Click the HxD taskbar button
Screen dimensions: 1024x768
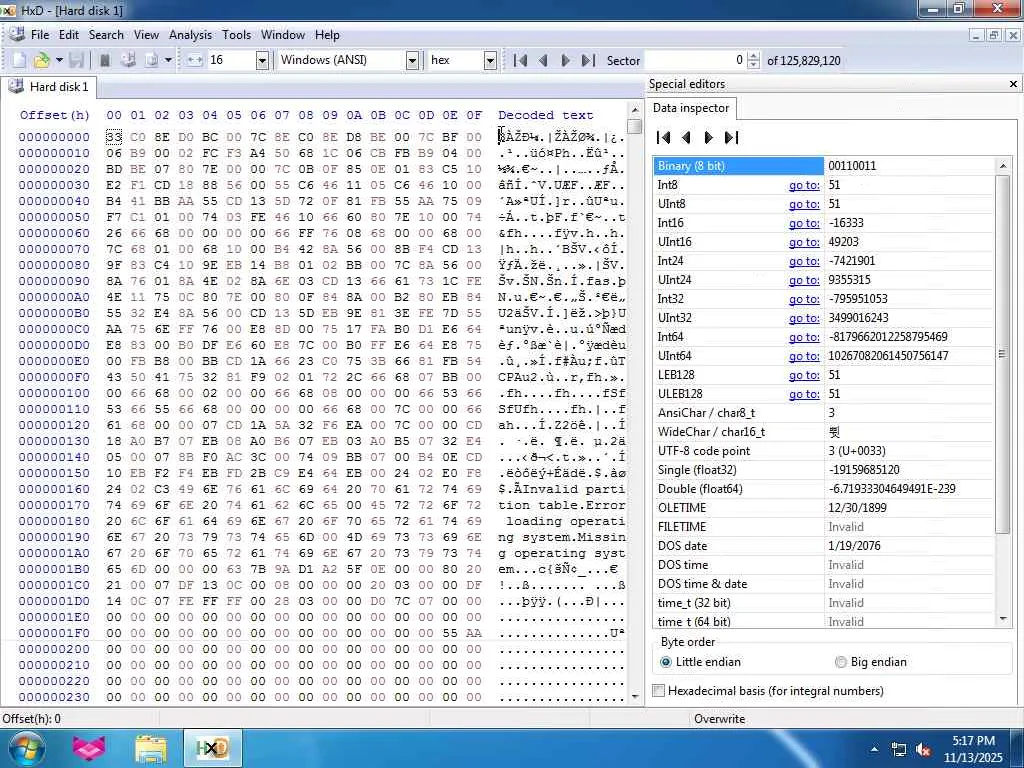click(x=212, y=748)
